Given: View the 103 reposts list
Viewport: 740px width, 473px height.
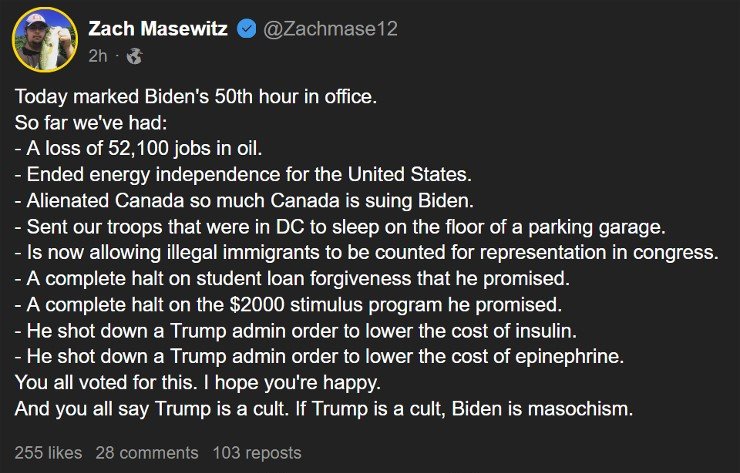Looking at the screenshot, I should coord(257,453).
